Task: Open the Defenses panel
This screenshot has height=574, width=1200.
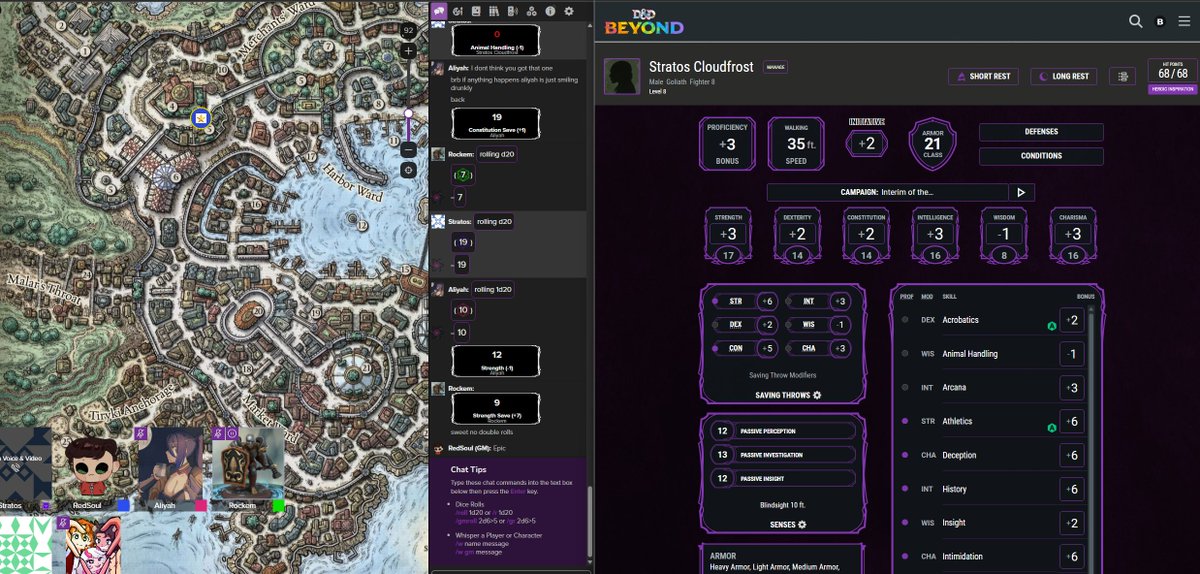Action: click(1041, 132)
